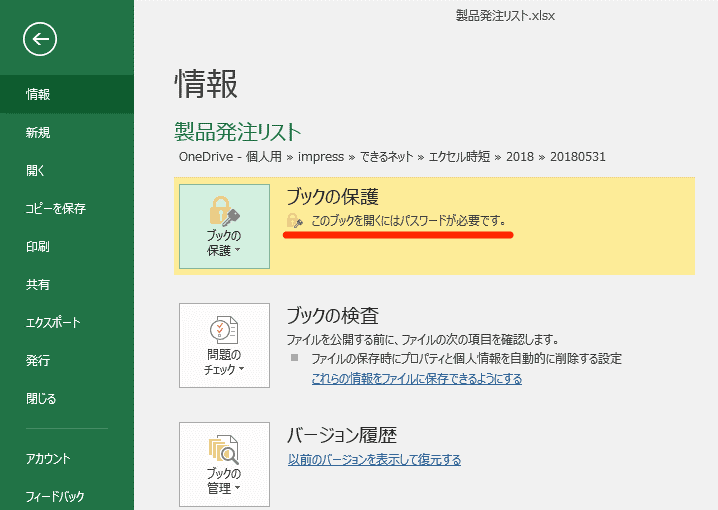Open the ブックの管理 dropdown button
This screenshot has width=718, height=510.
[224, 464]
